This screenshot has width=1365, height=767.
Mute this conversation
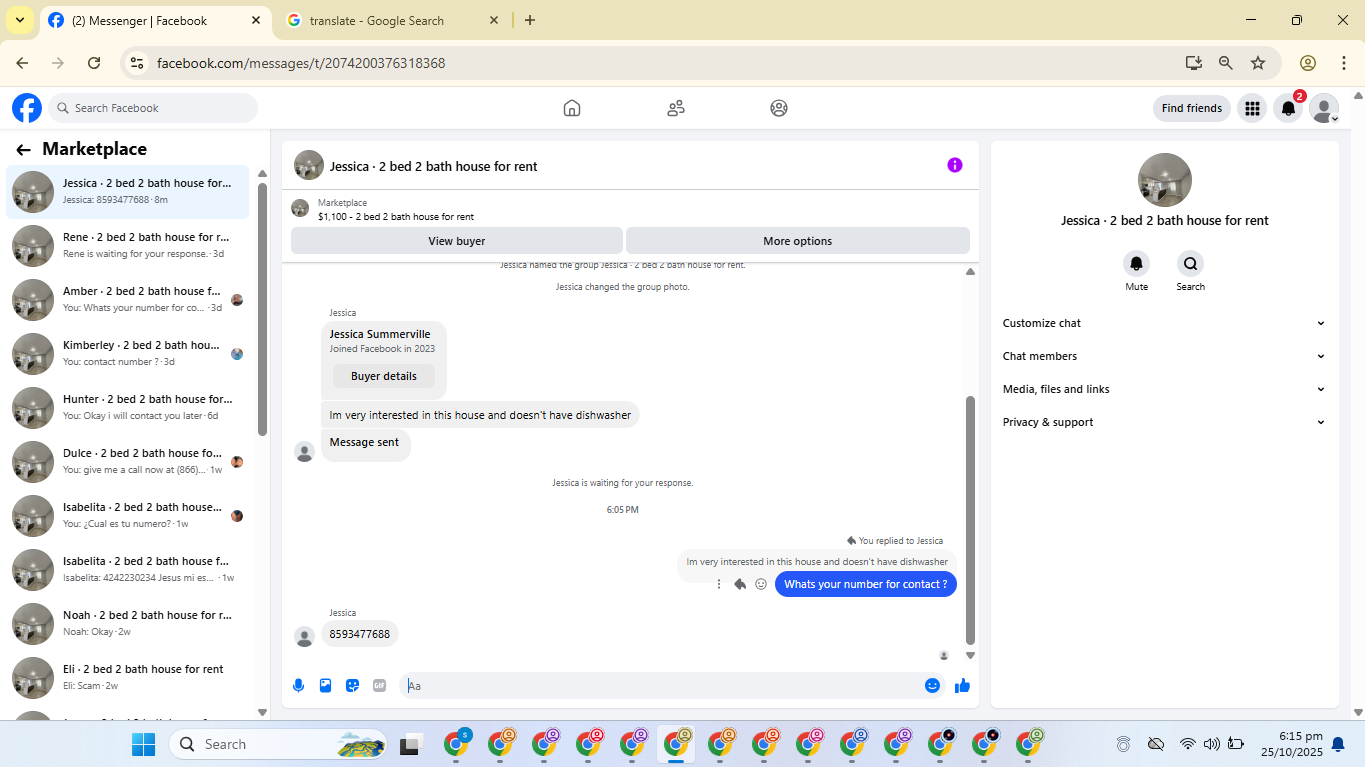(1136, 264)
